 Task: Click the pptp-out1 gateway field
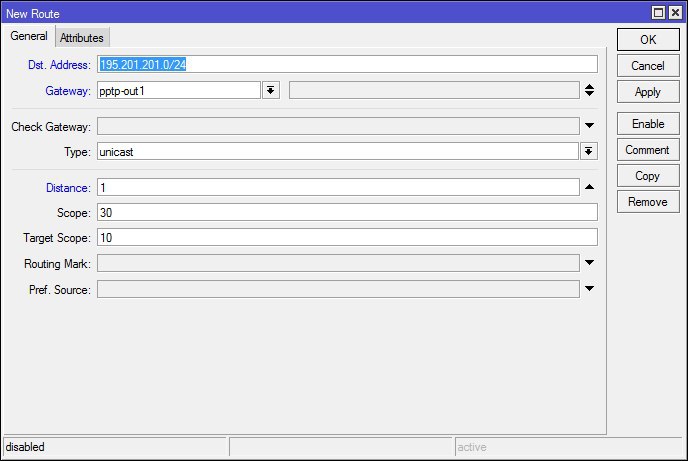(179, 90)
